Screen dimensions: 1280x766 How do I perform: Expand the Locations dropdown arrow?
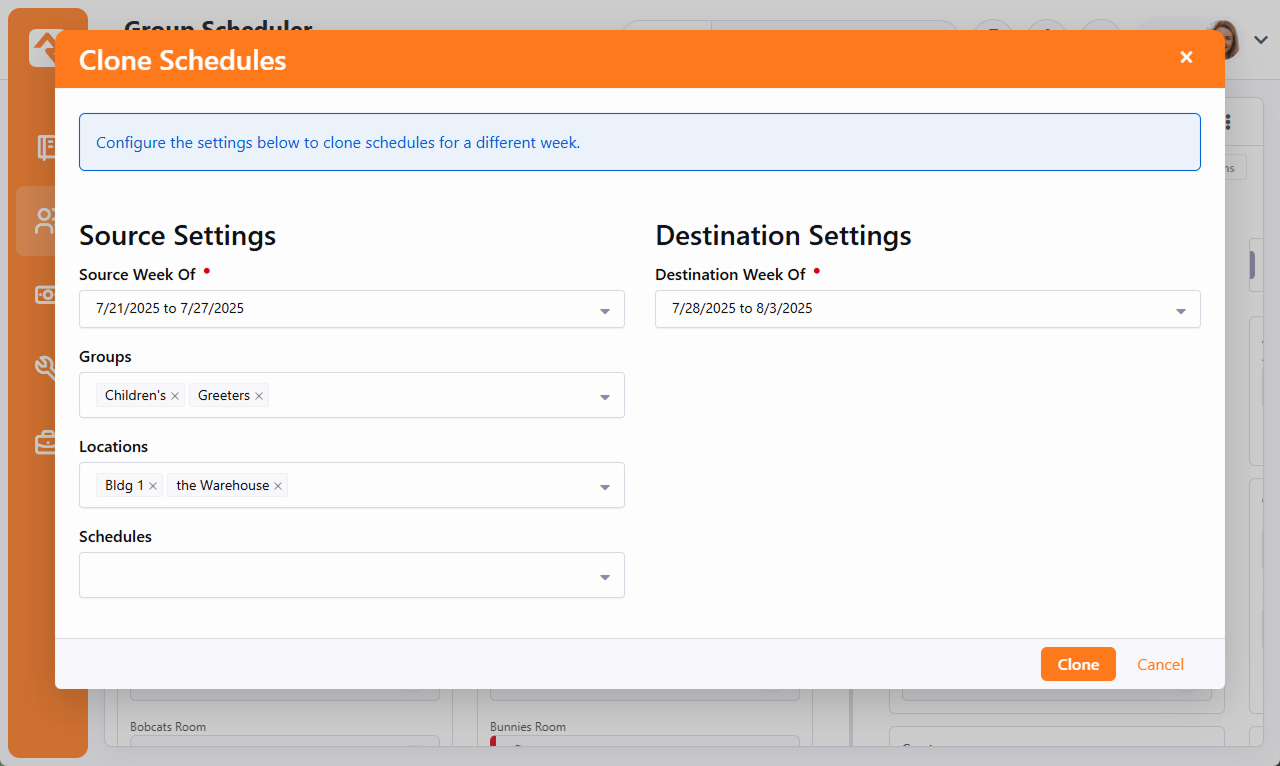pos(604,487)
